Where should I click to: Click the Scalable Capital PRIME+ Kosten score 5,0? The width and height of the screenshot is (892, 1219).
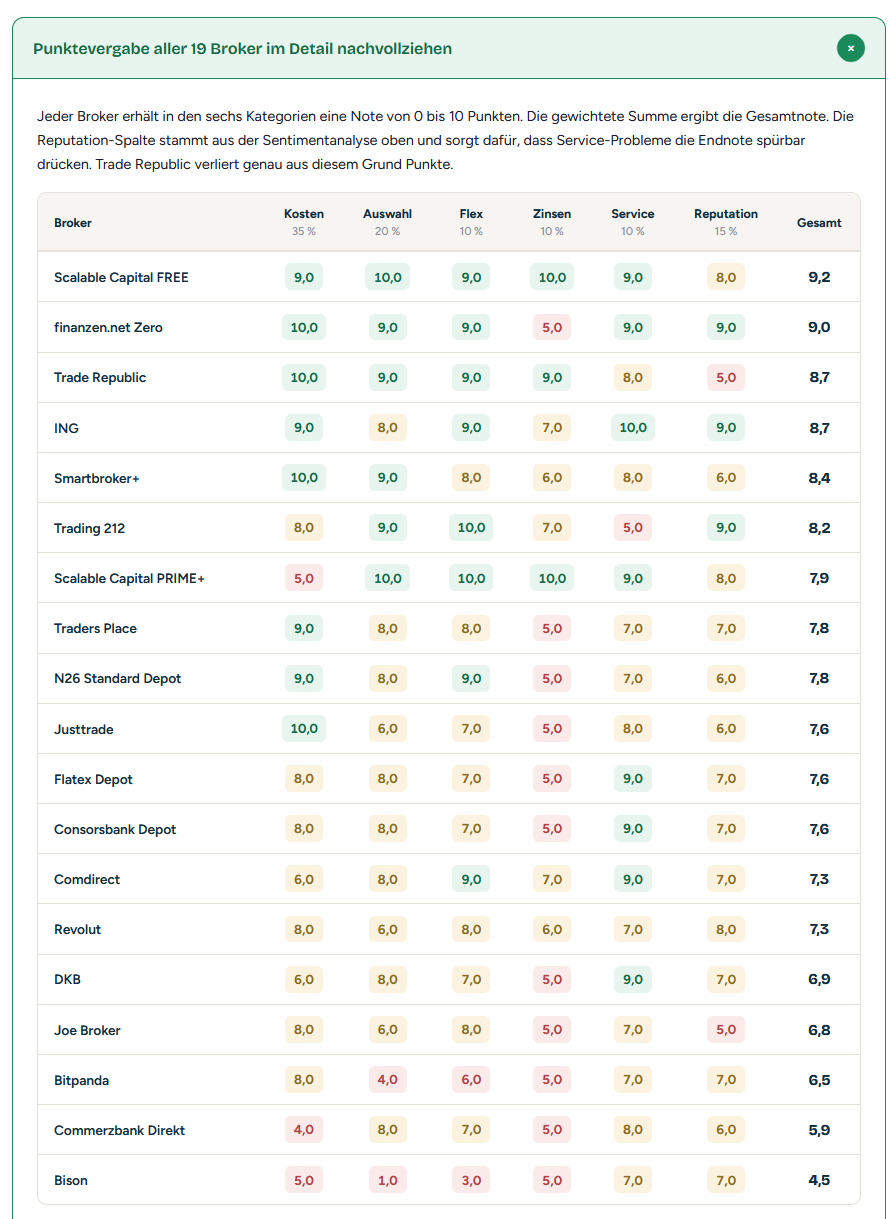(304, 578)
